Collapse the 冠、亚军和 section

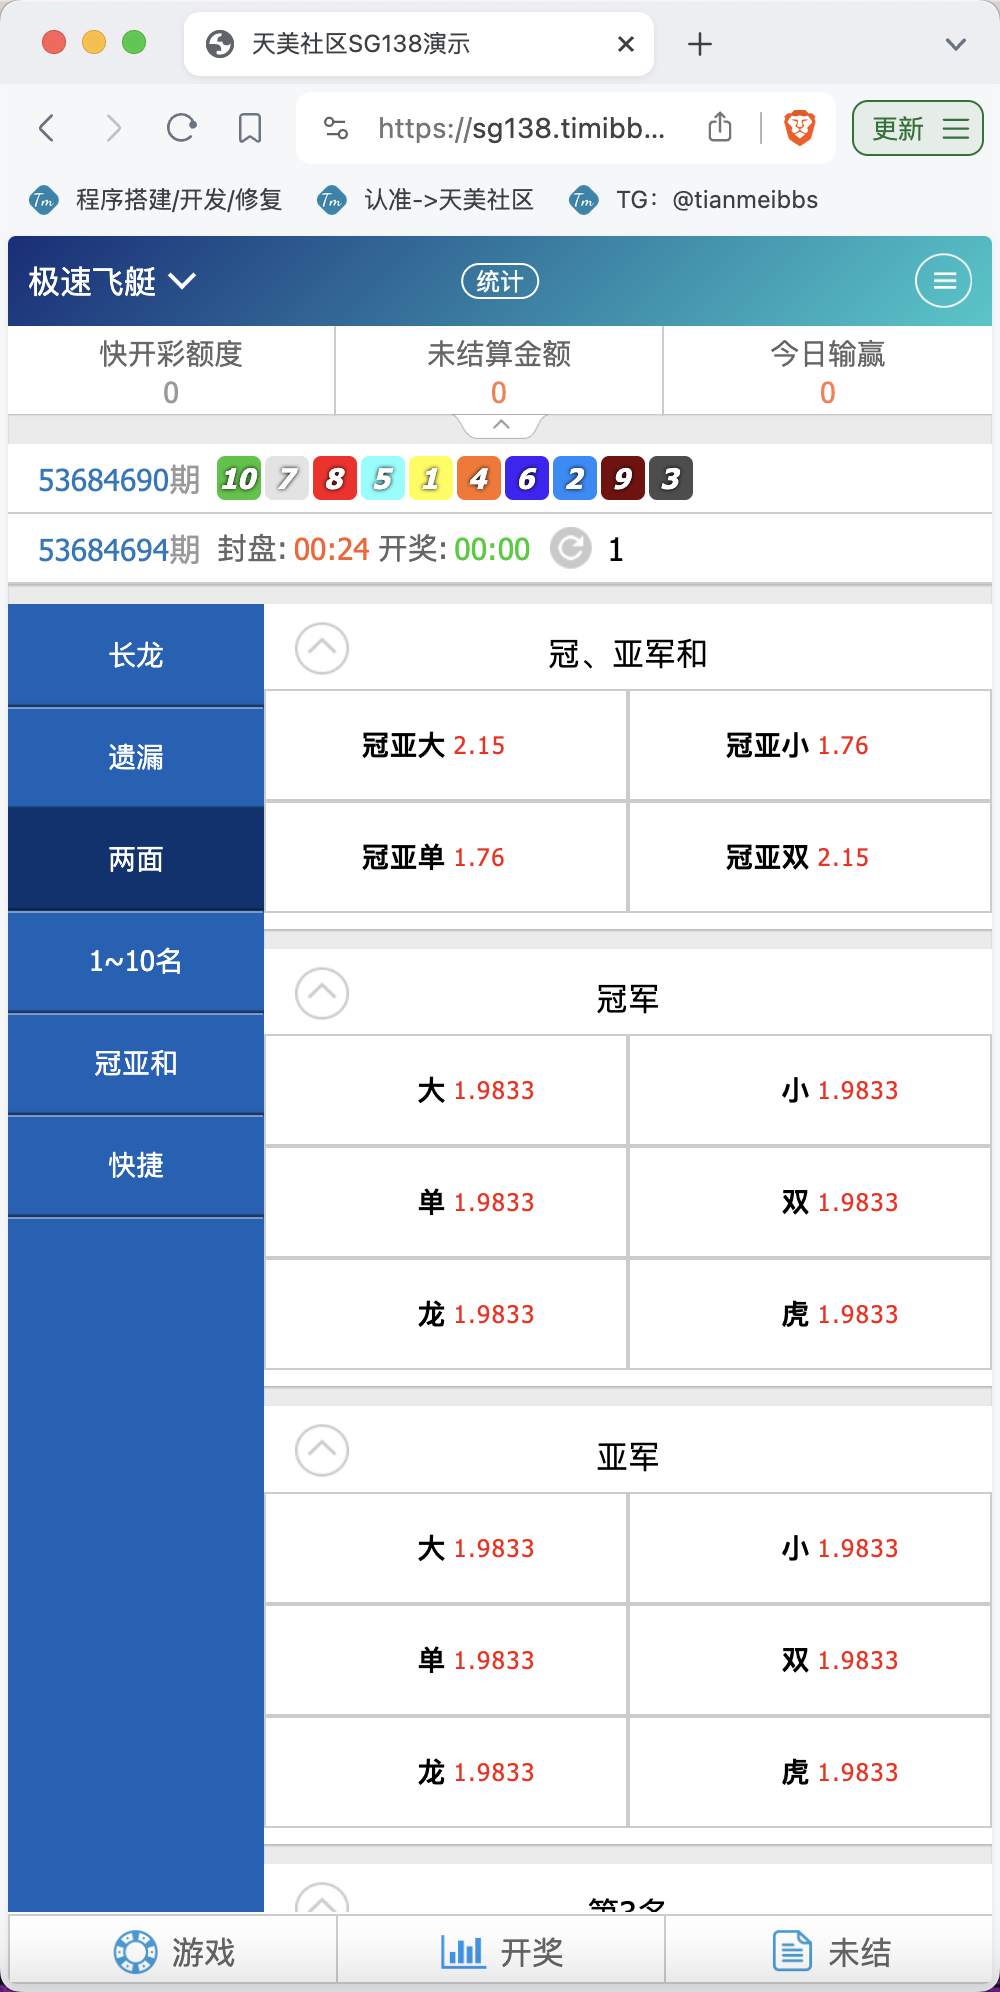(x=322, y=649)
